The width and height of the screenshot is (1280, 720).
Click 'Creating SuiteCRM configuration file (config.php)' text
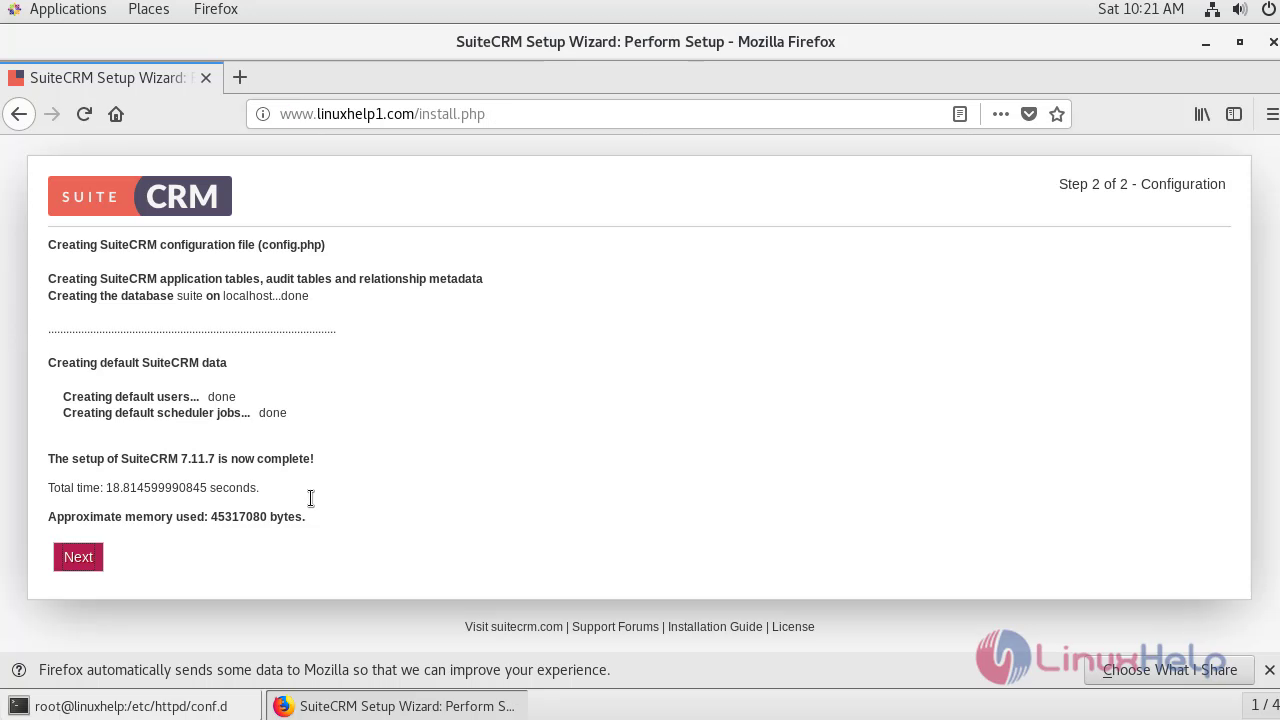186,245
